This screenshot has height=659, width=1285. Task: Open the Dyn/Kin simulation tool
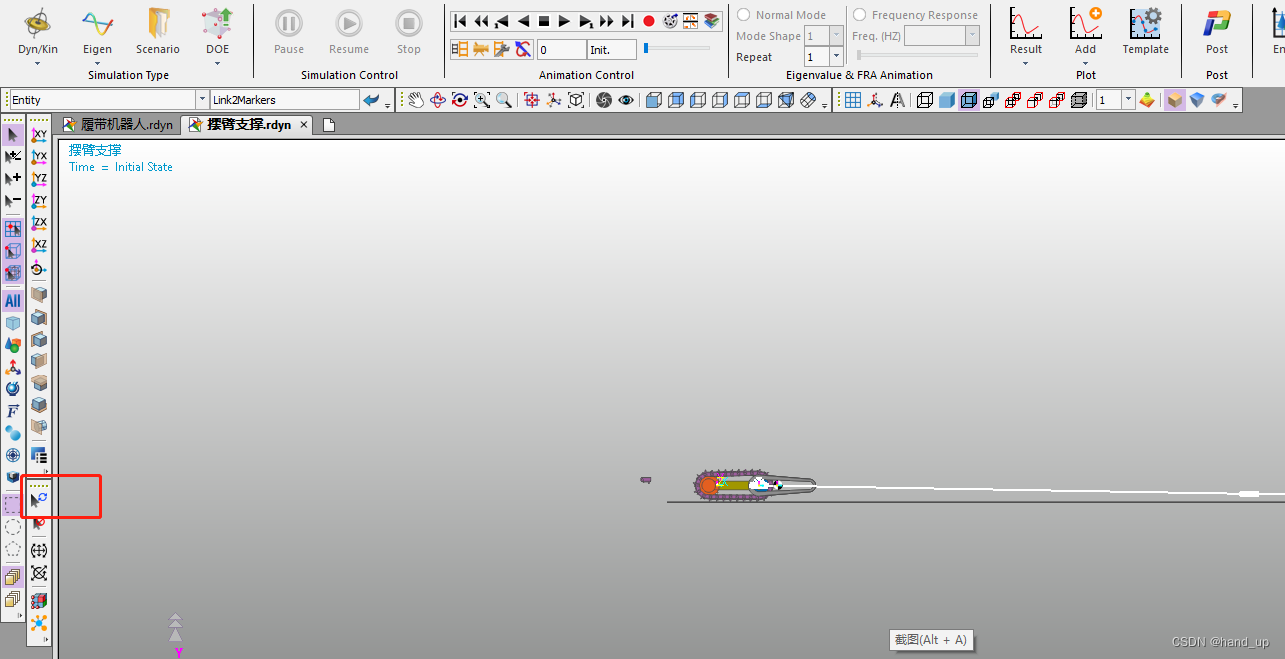(x=38, y=30)
